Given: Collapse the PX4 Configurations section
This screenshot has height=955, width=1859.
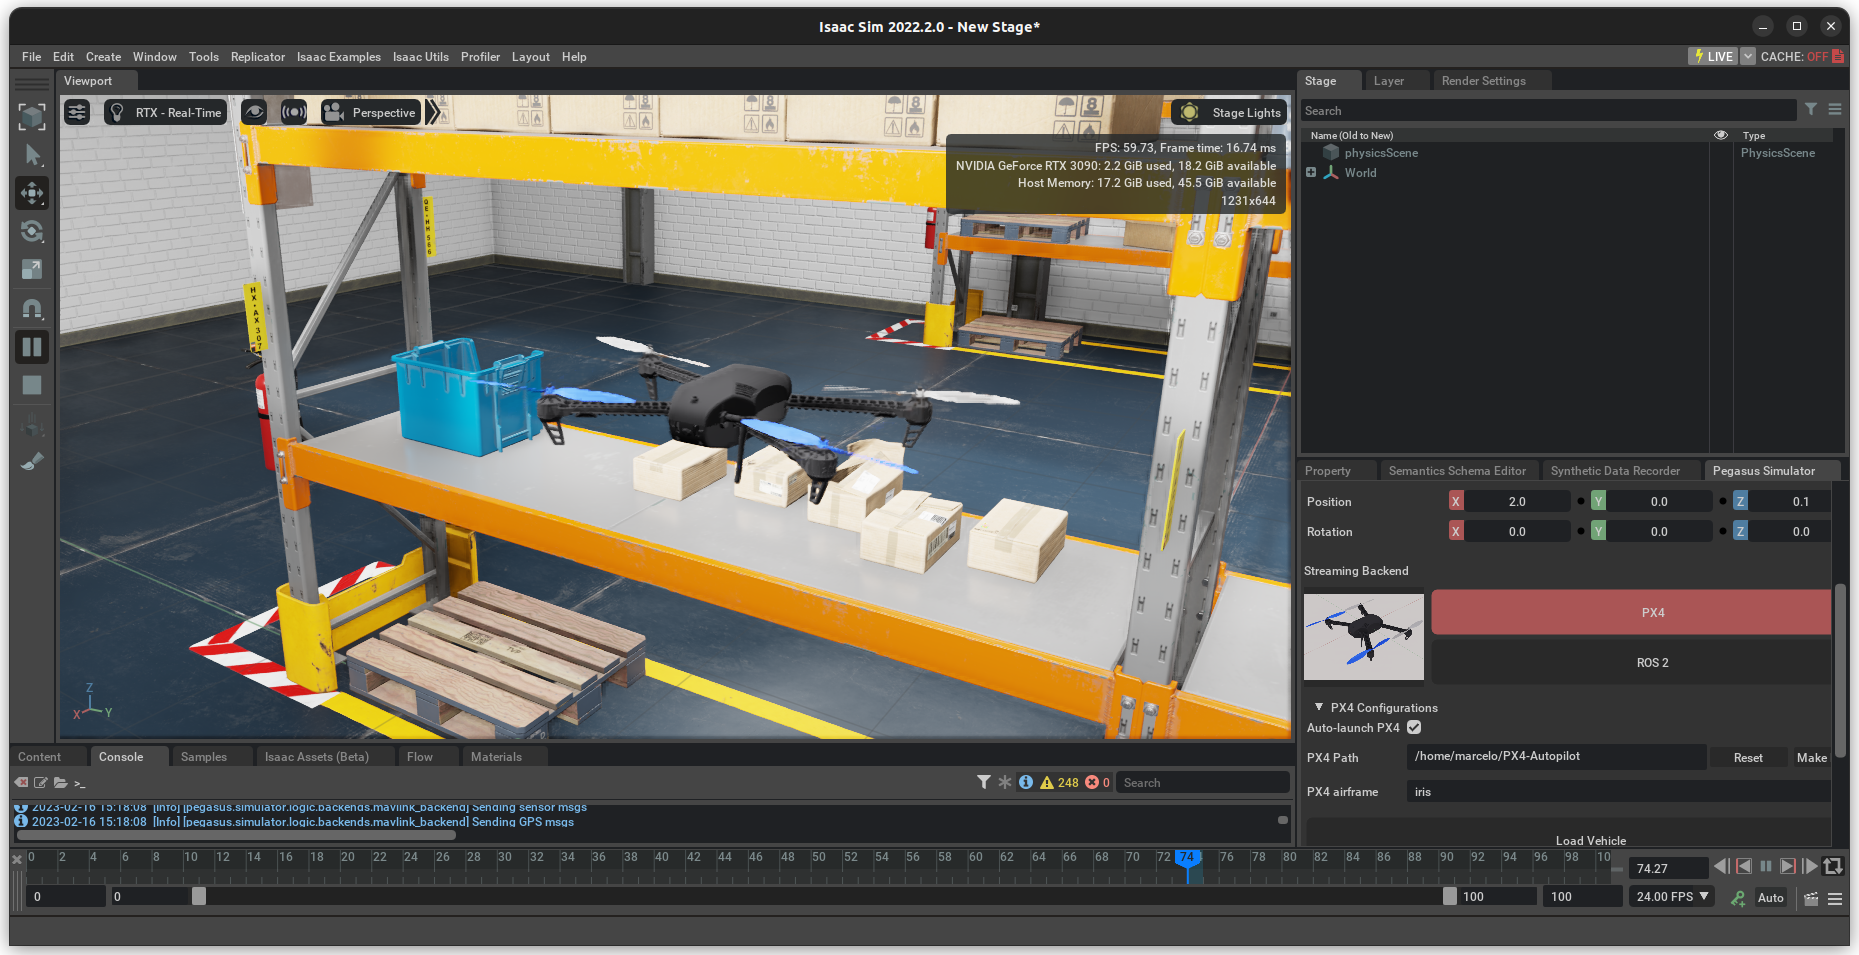Looking at the screenshot, I should 1317,707.
